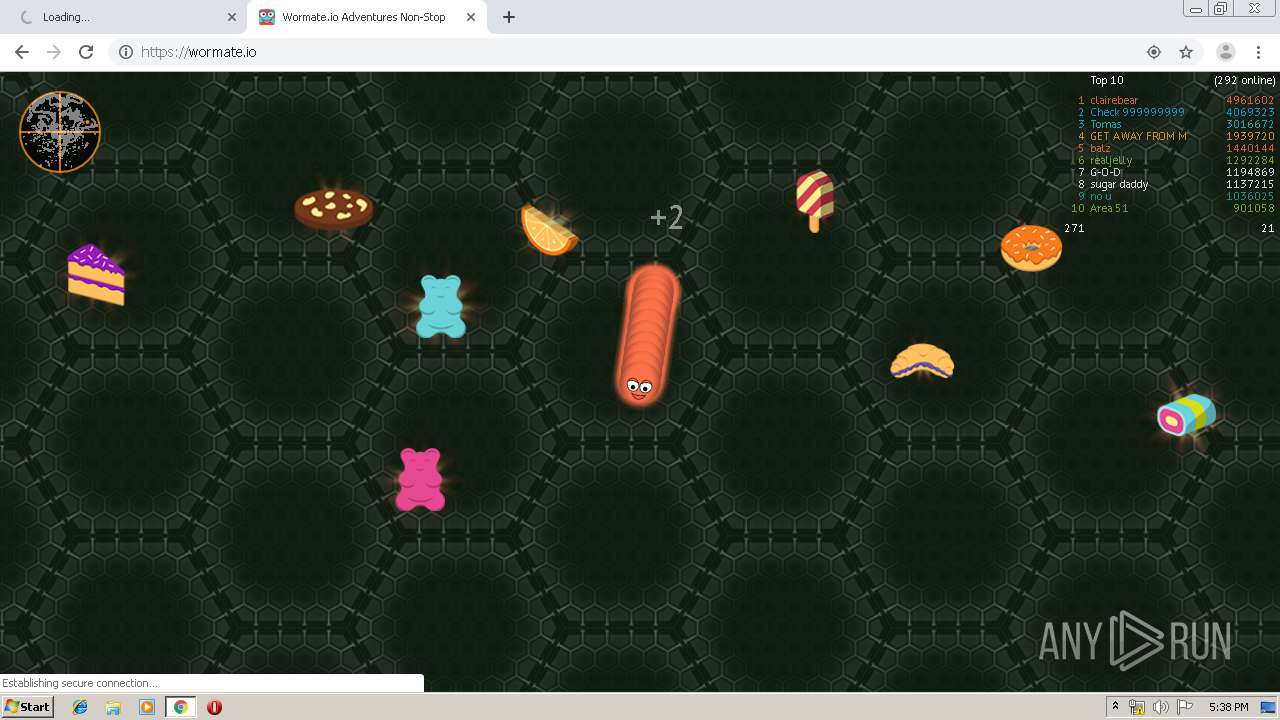The height and width of the screenshot is (720, 1280).
Task: Click leaderboard entry GET AWAY FROM M
Action: (1139, 136)
